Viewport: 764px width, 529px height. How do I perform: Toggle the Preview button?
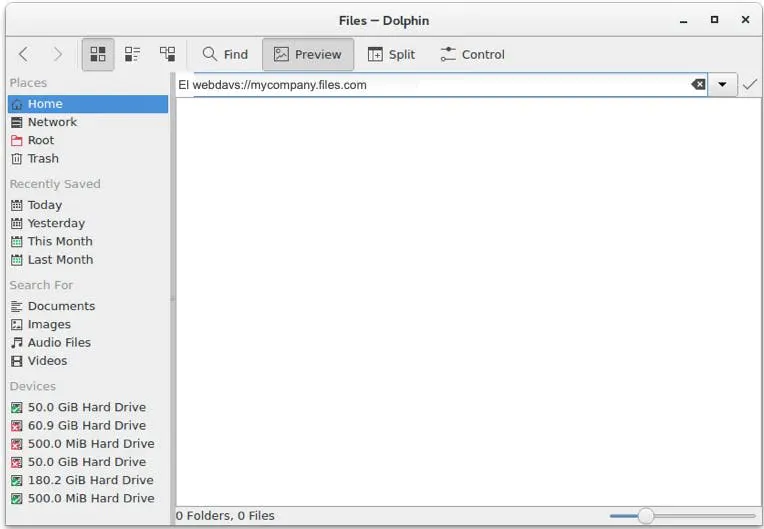[308, 54]
